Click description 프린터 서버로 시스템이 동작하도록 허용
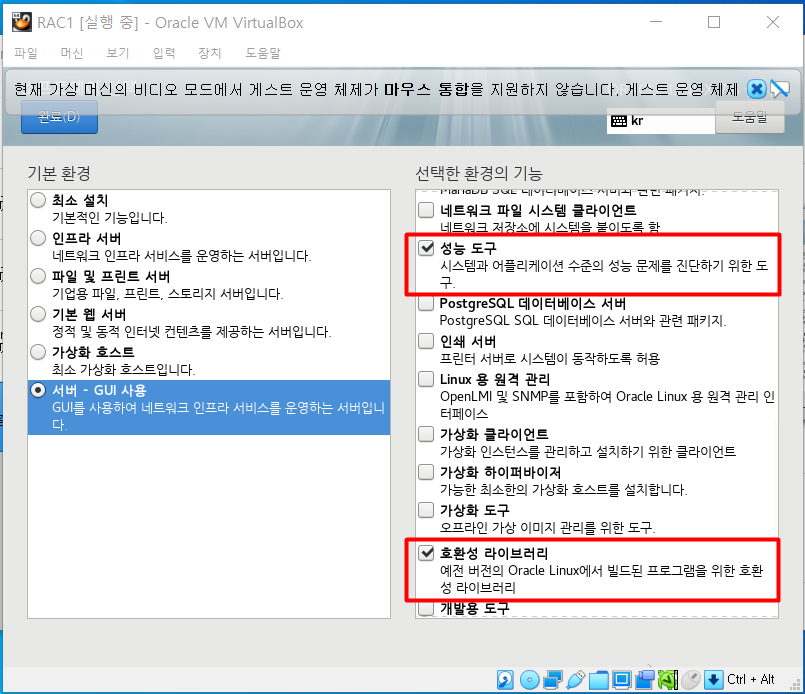This screenshot has height=694, width=805. [550, 359]
